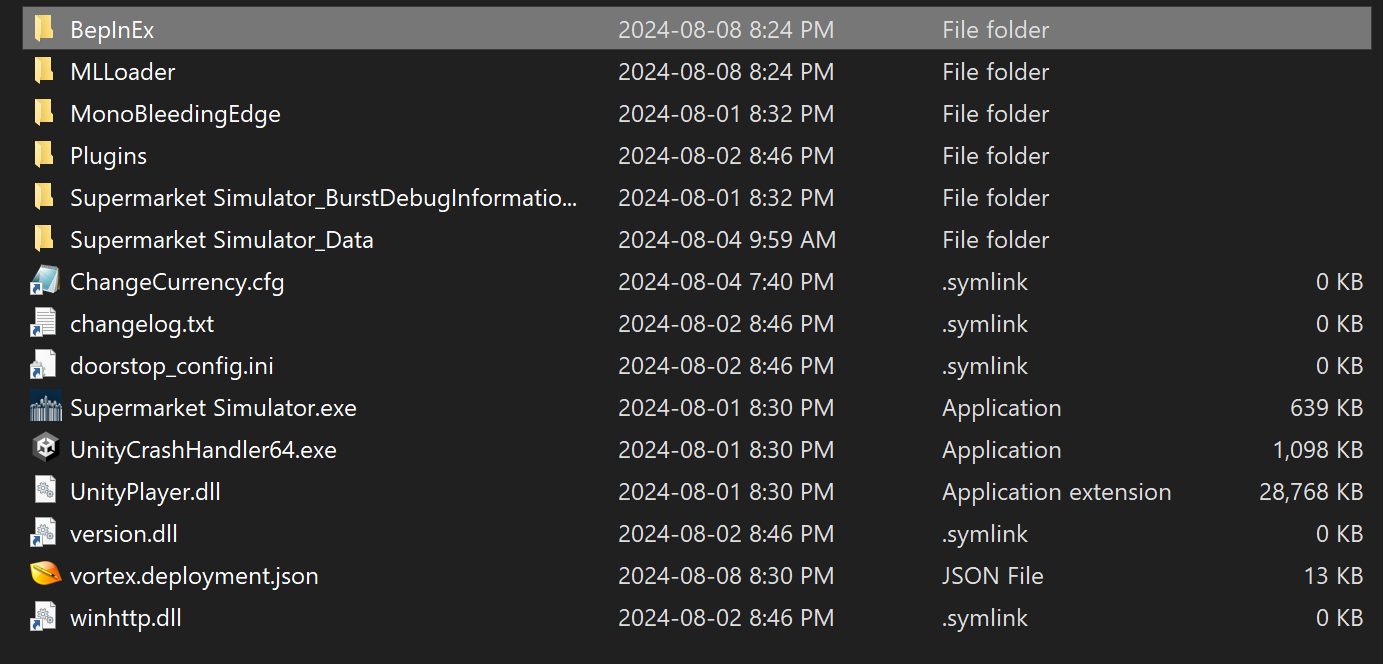This screenshot has height=664, width=1383.
Task: Select the BepInEx folder name
Action: (x=112, y=30)
